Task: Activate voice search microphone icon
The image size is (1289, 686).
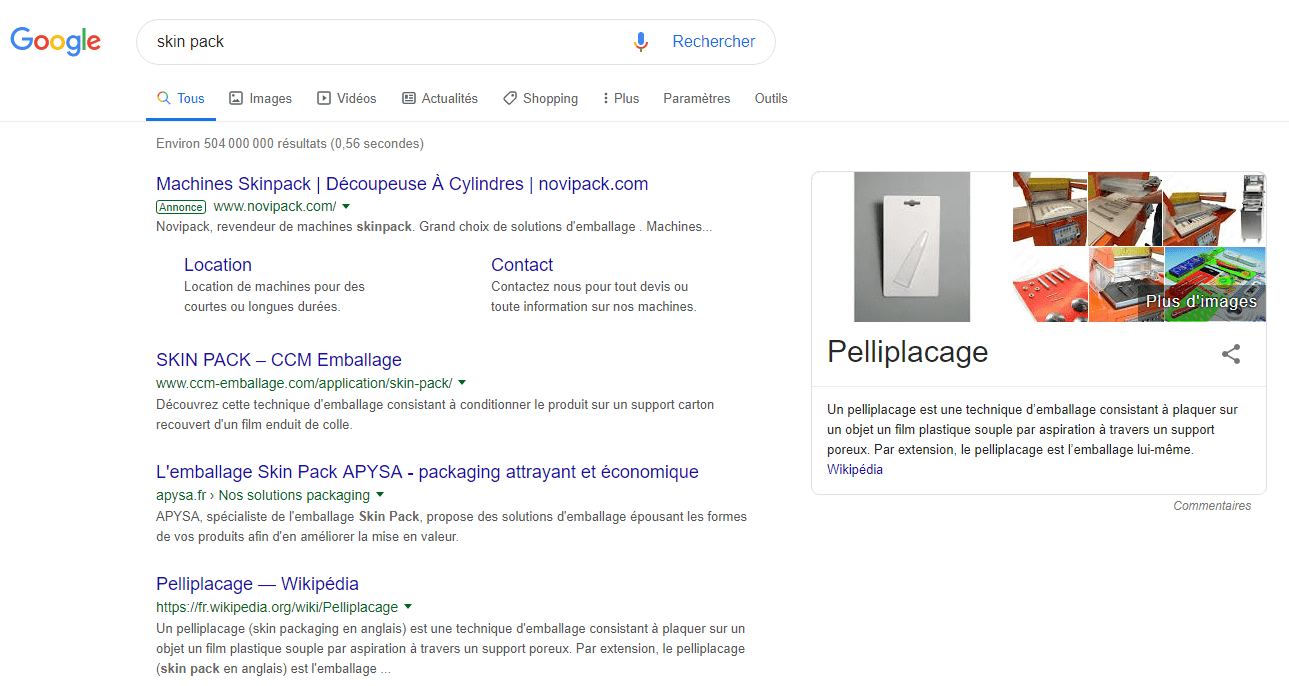Action: click(x=641, y=42)
